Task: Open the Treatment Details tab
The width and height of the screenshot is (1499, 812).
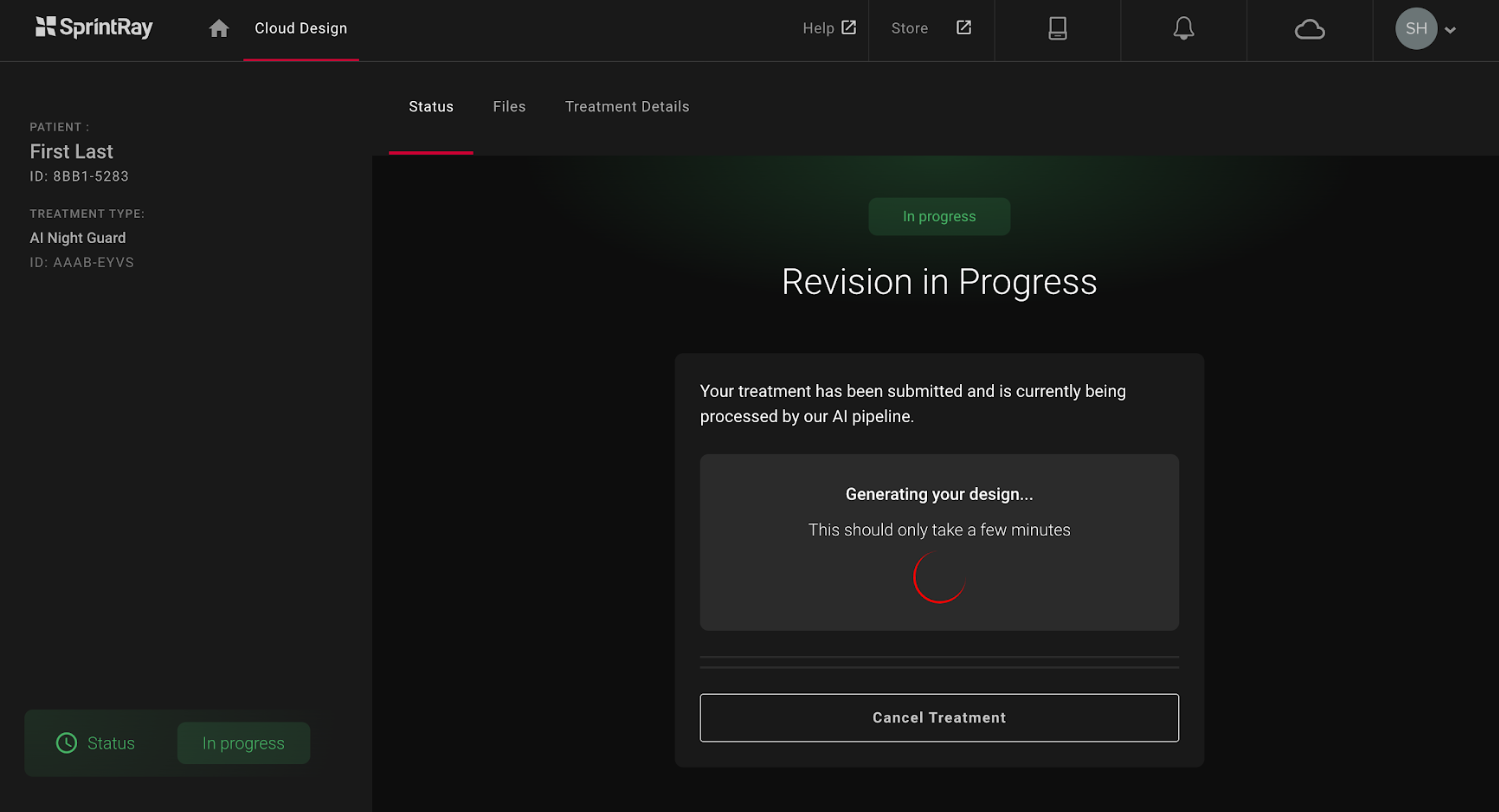Action: [626, 106]
